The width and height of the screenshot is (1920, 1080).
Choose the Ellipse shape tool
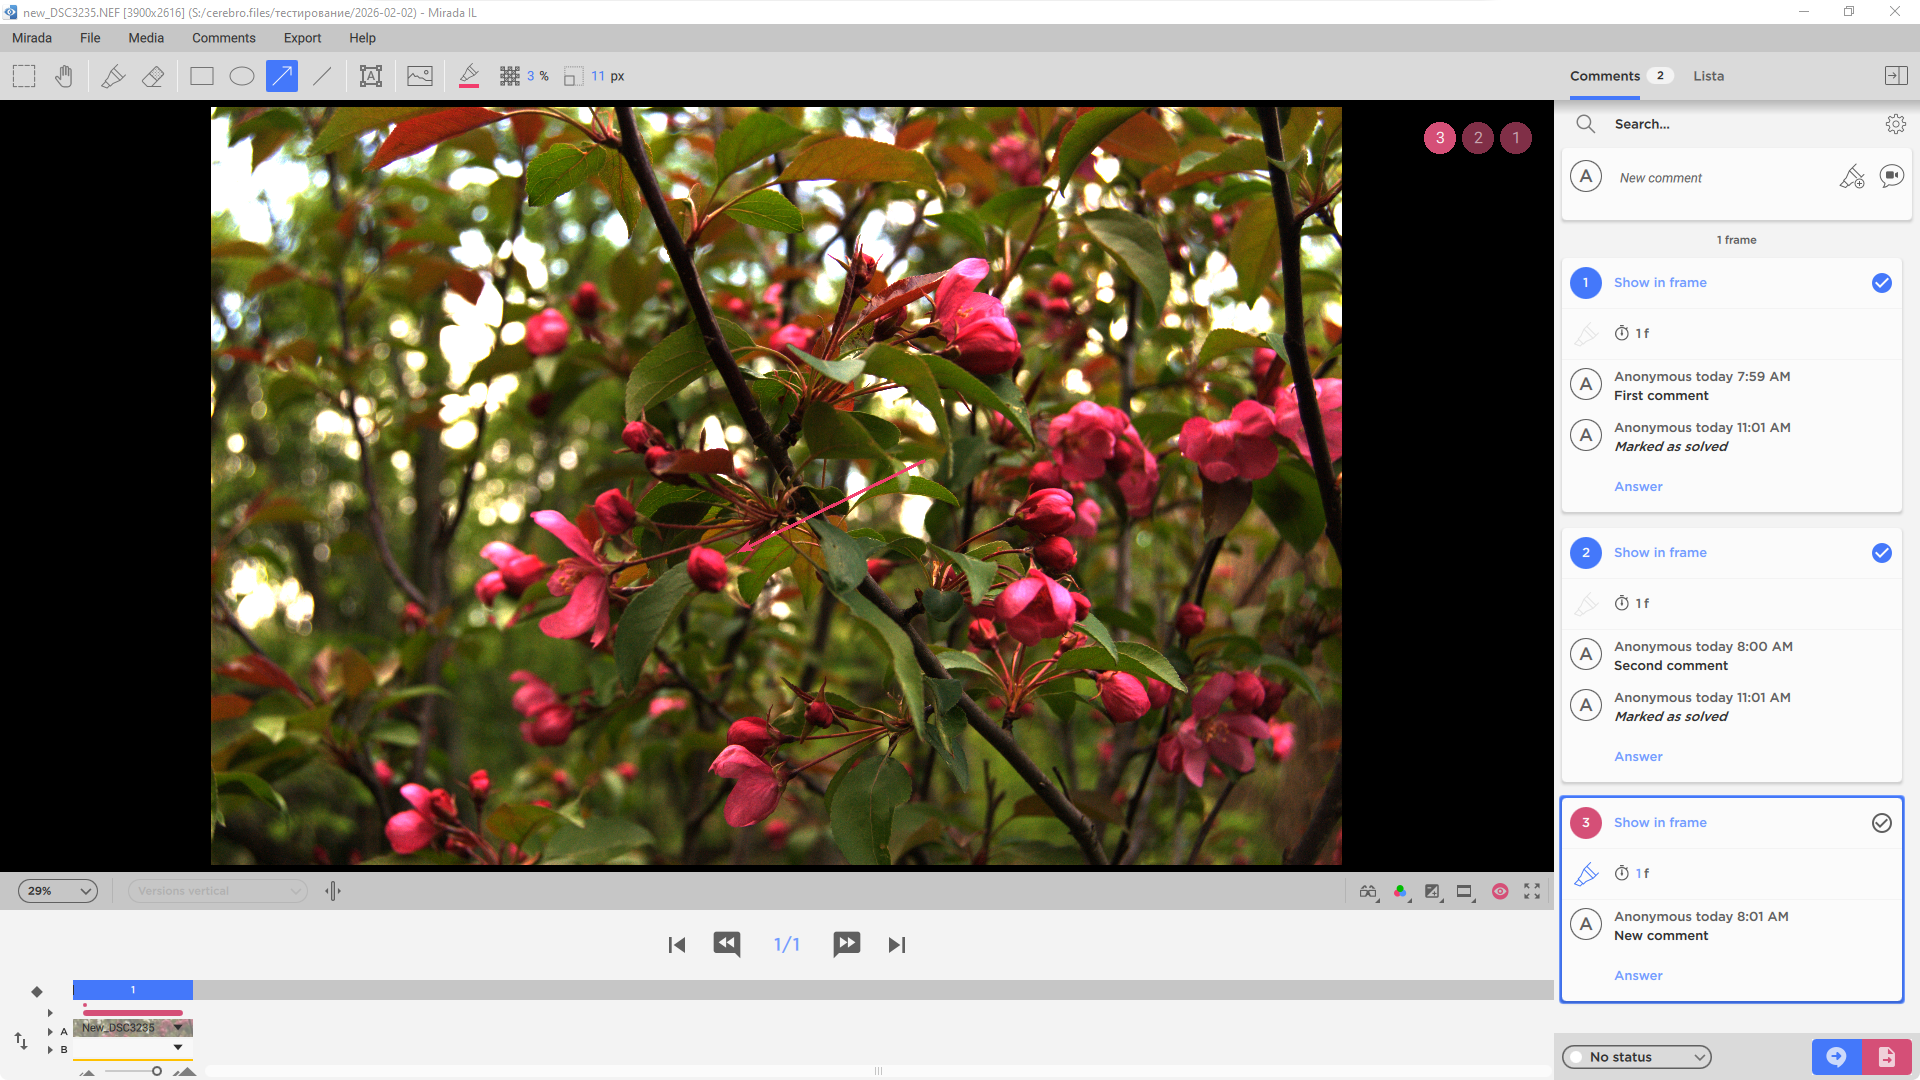242,76
